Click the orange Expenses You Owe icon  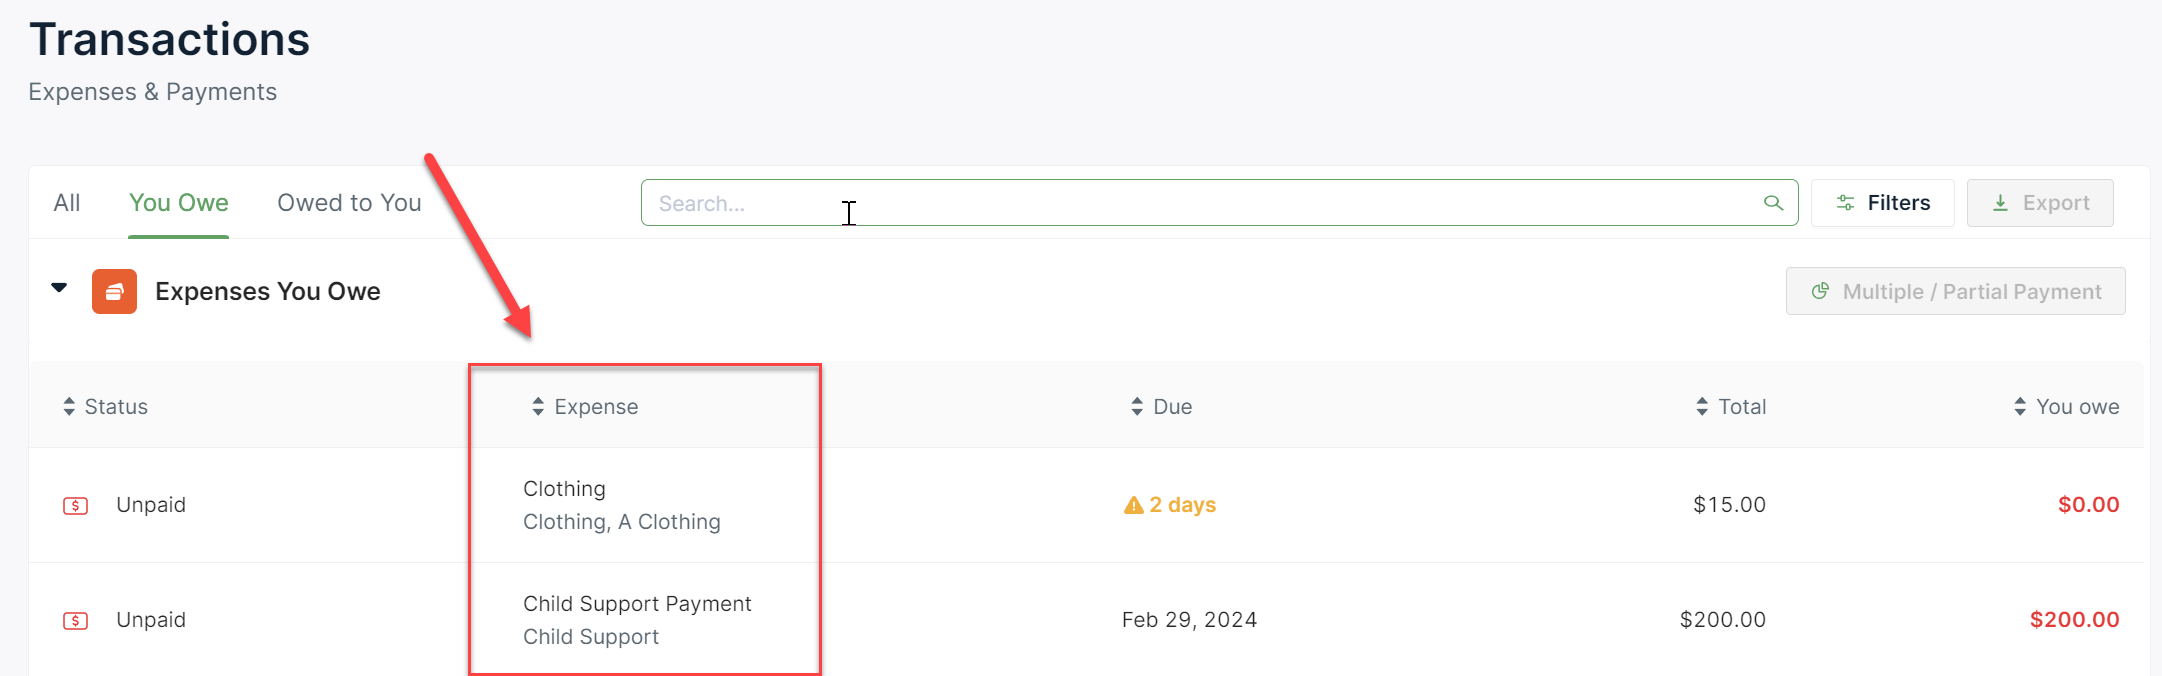click(x=114, y=291)
